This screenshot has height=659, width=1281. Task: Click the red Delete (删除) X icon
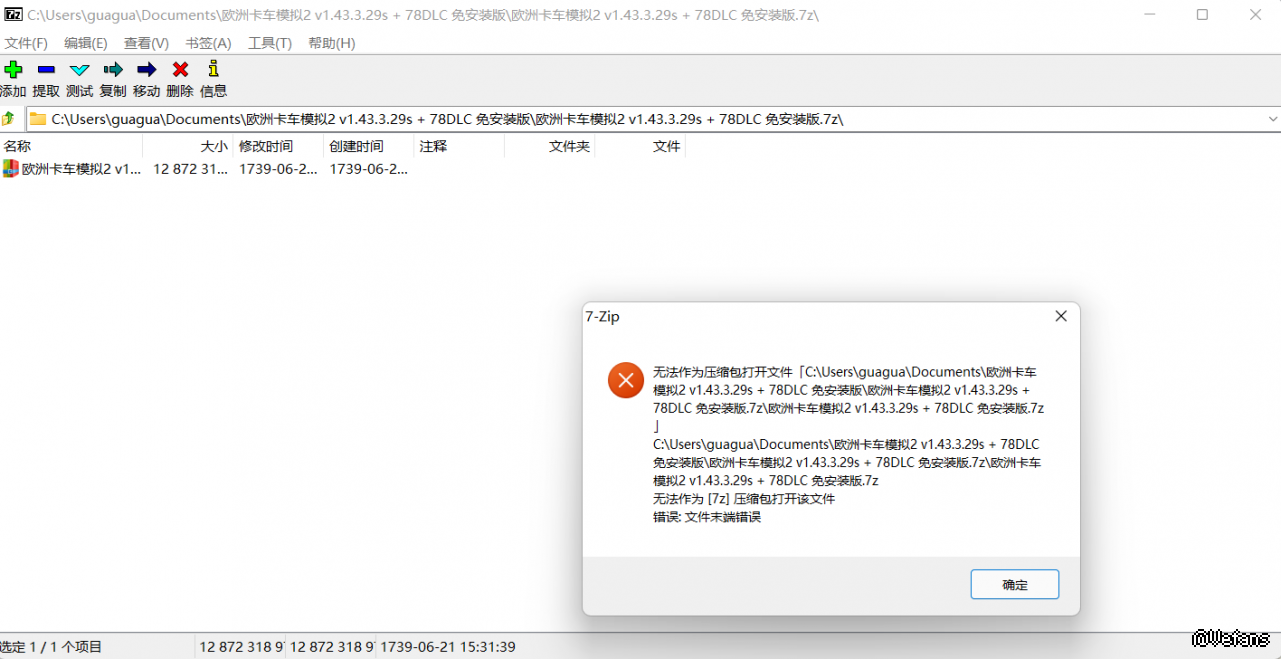click(x=180, y=69)
